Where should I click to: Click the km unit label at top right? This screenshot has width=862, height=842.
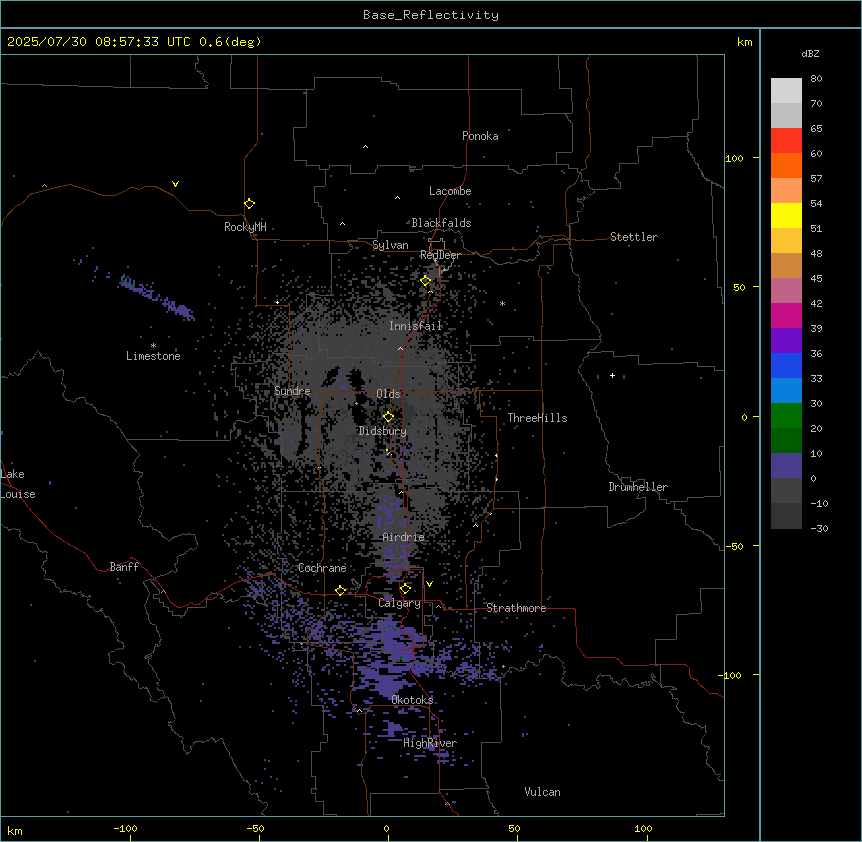pyautogui.click(x=744, y=42)
